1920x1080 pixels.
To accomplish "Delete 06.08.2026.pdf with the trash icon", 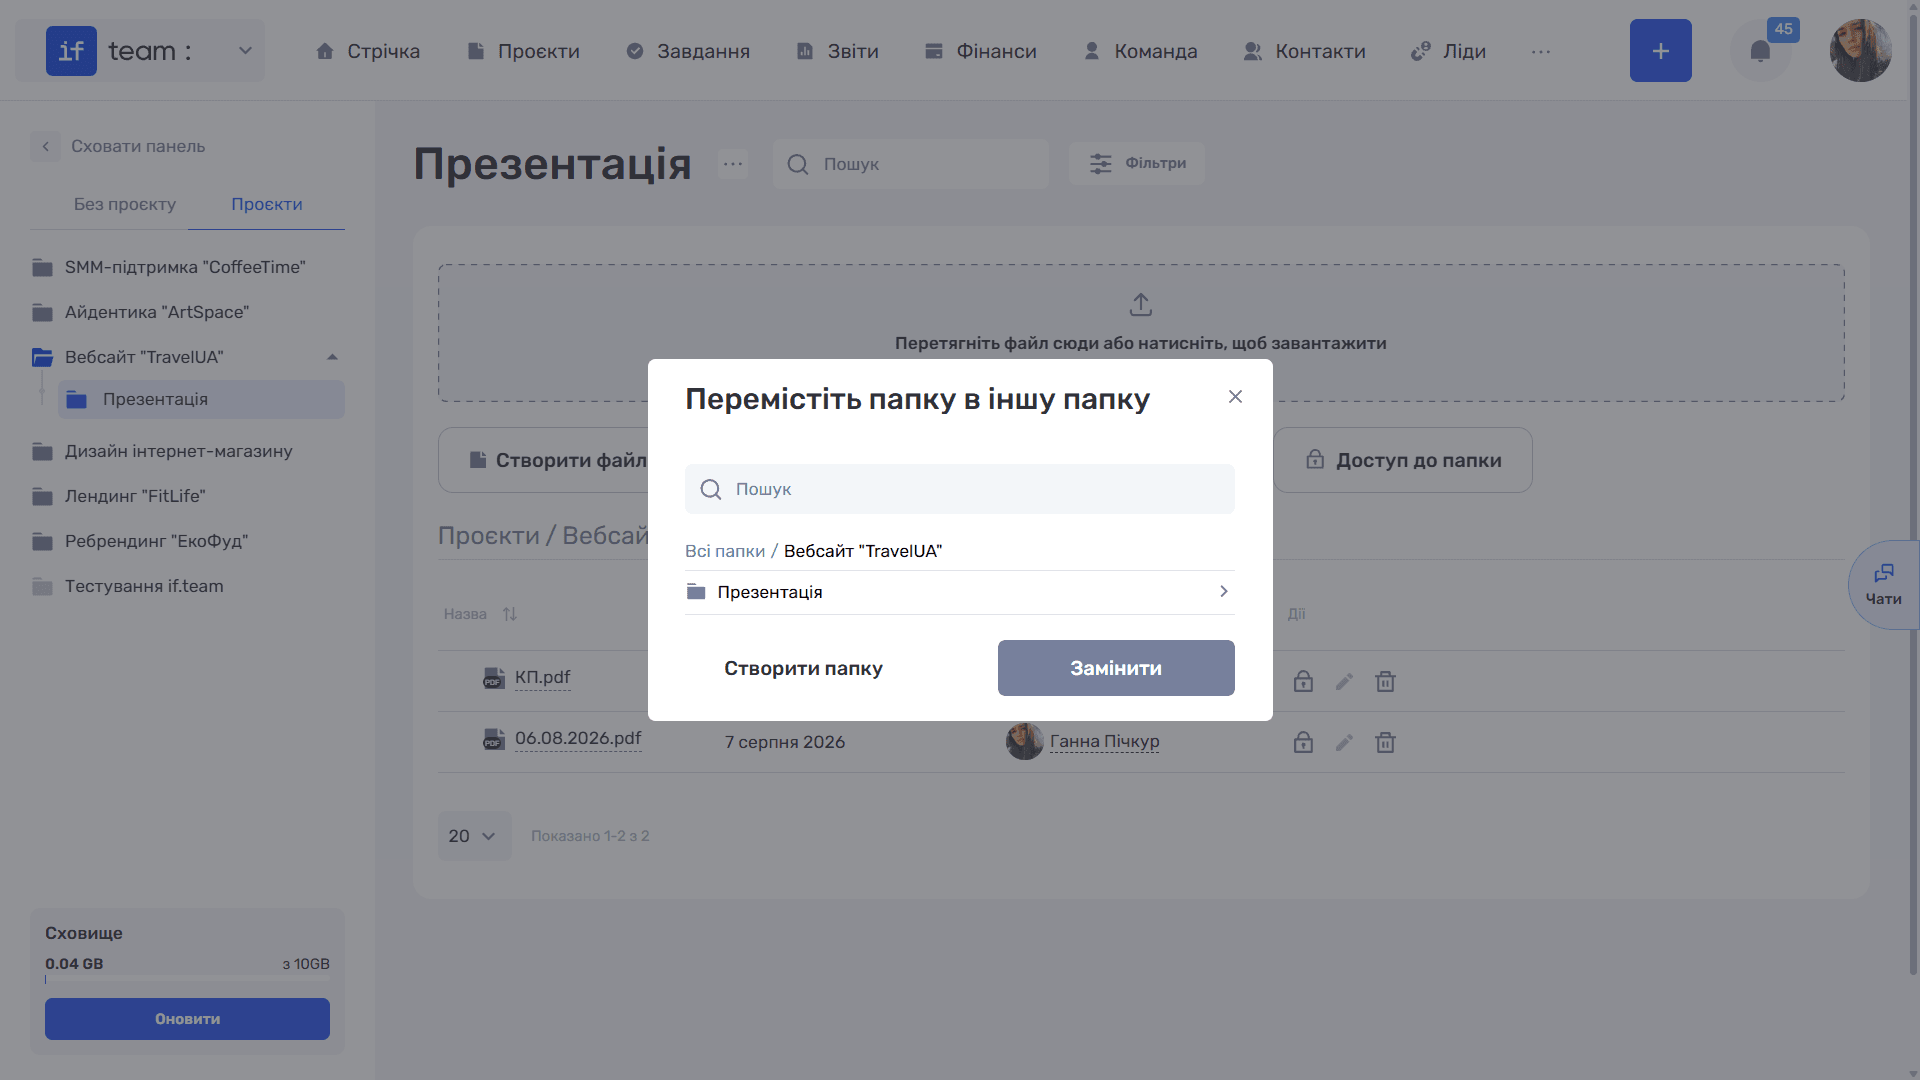I will 1385,742.
